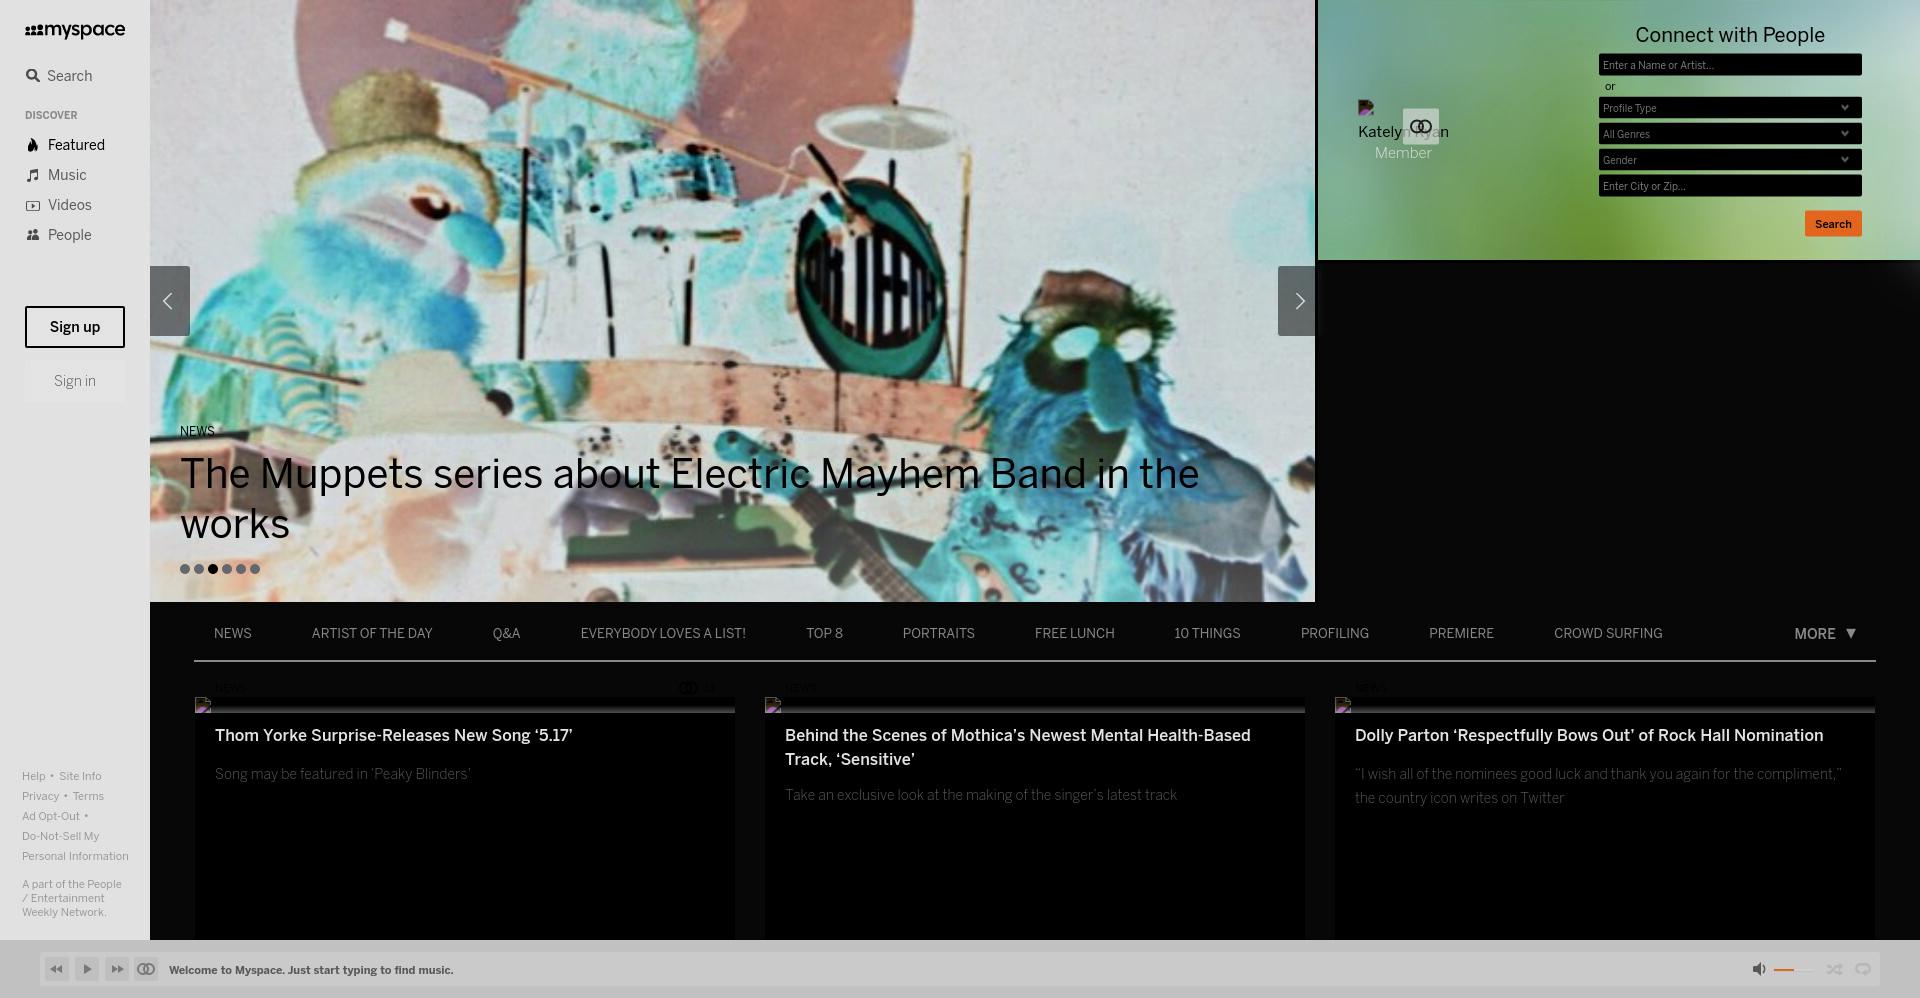This screenshot has height=998, width=1920.
Task: Select the TOP 8 category tab
Action: tap(824, 634)
